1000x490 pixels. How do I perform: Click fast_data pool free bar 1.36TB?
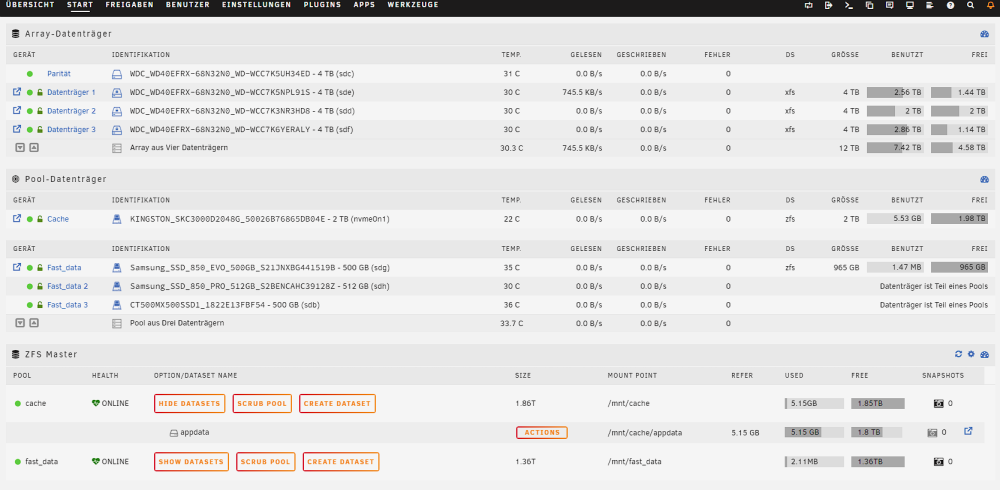click(x=878, y=461)
